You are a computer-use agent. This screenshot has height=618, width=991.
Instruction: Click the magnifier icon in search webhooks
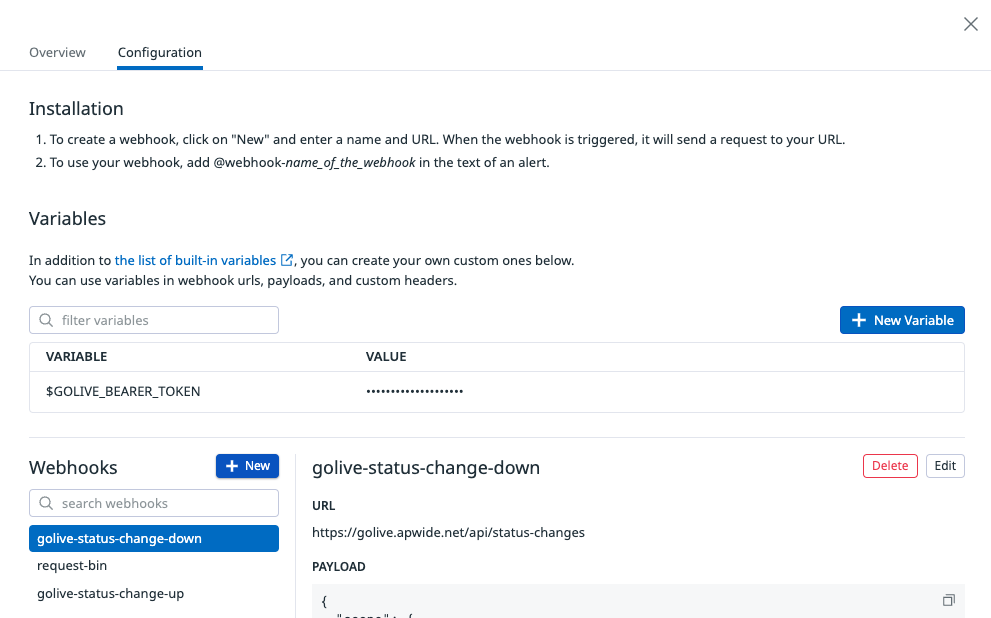pos(46,503)
